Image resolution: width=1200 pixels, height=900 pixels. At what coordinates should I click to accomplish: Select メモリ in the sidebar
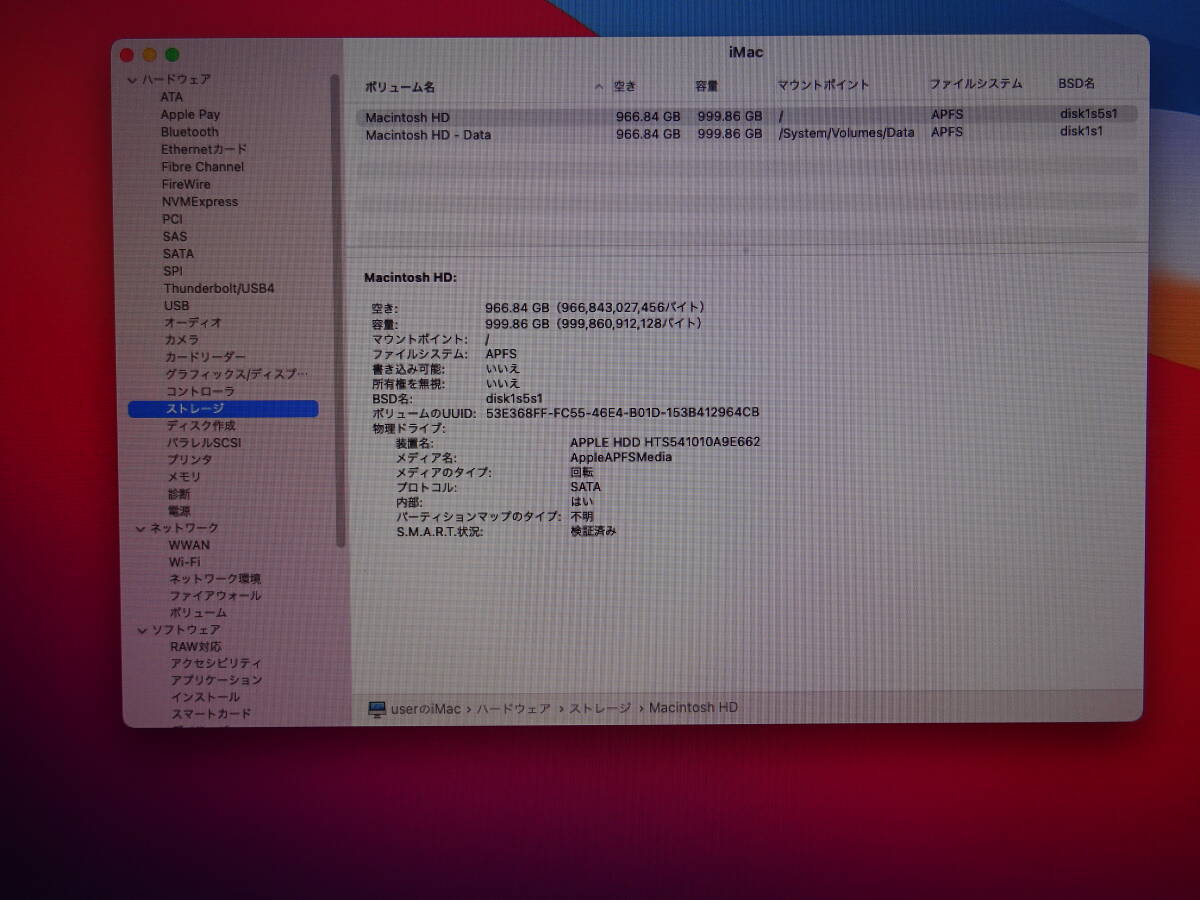(x=184, y=476)
